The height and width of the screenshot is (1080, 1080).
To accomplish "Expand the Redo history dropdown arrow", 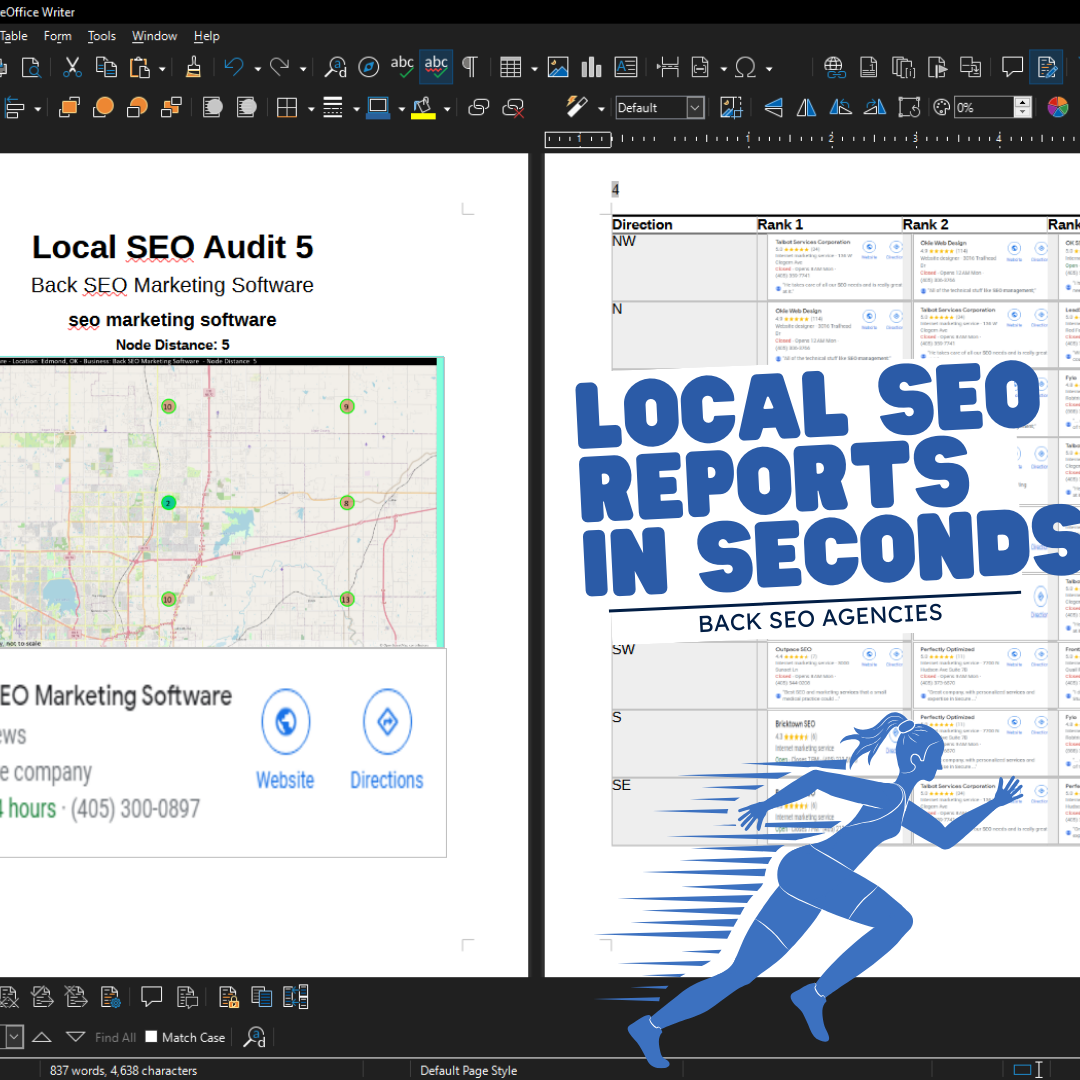I will [x=303, y=68].
